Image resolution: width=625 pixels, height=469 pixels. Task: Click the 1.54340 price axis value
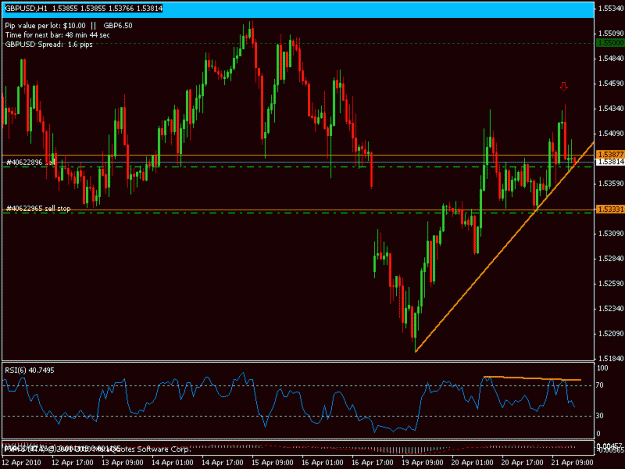coord(611,108)
